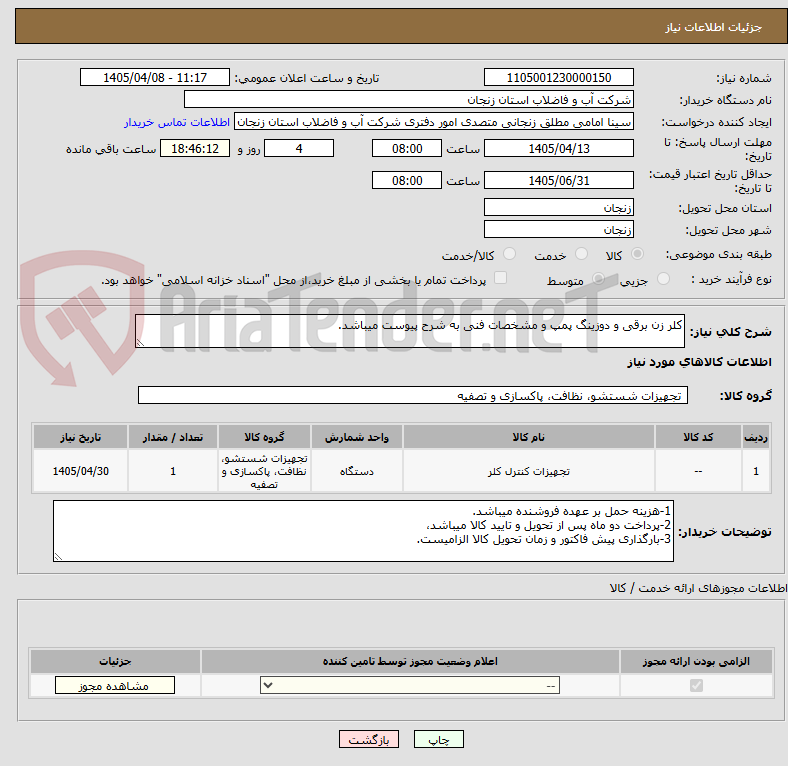
Task: Click the الزامی بودن ارائه مجوز header
Action: pyautogui.click(x=696, y=662)
